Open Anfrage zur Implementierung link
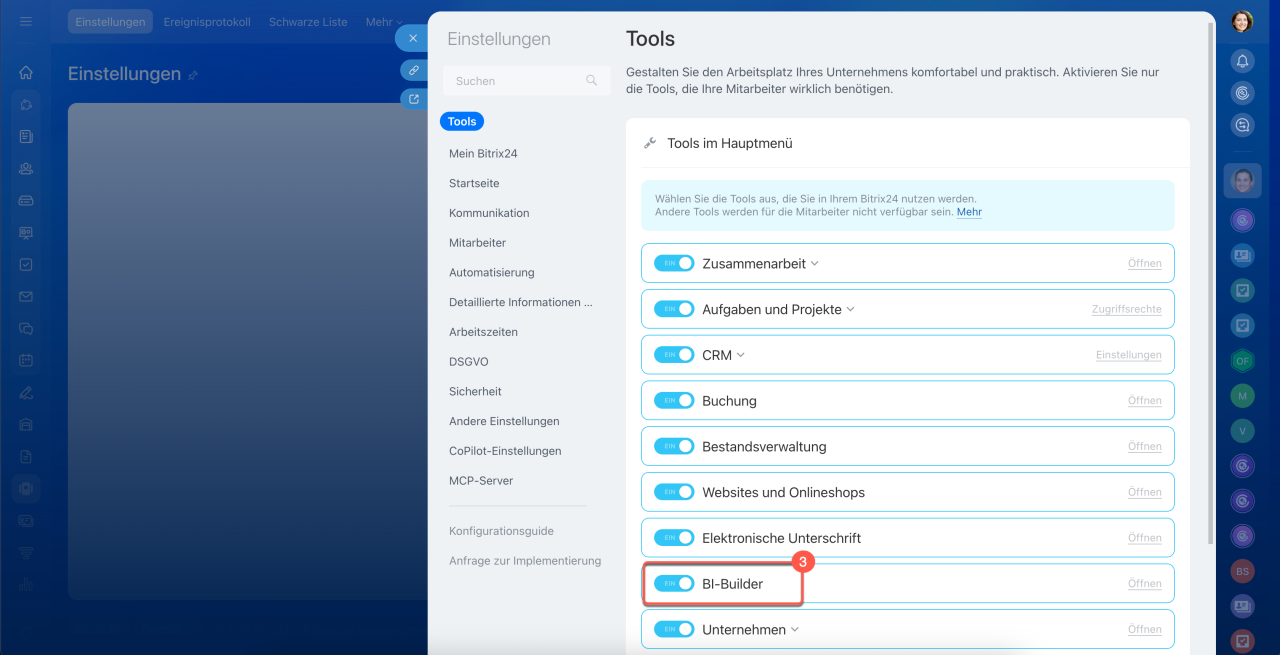This screenshot has width=1280, height=655. pyautogui.click(x=525, y=561)
